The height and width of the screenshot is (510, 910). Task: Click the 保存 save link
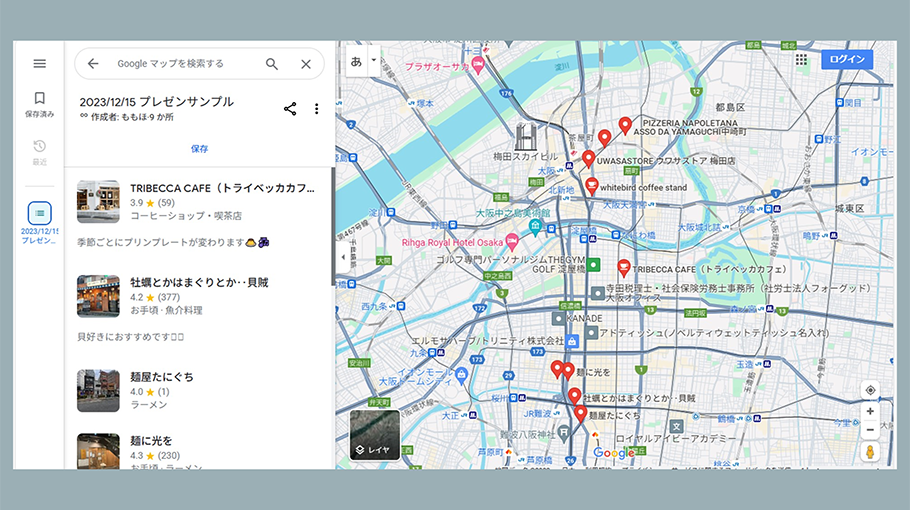pyautogui.click(x=200, y=149)
